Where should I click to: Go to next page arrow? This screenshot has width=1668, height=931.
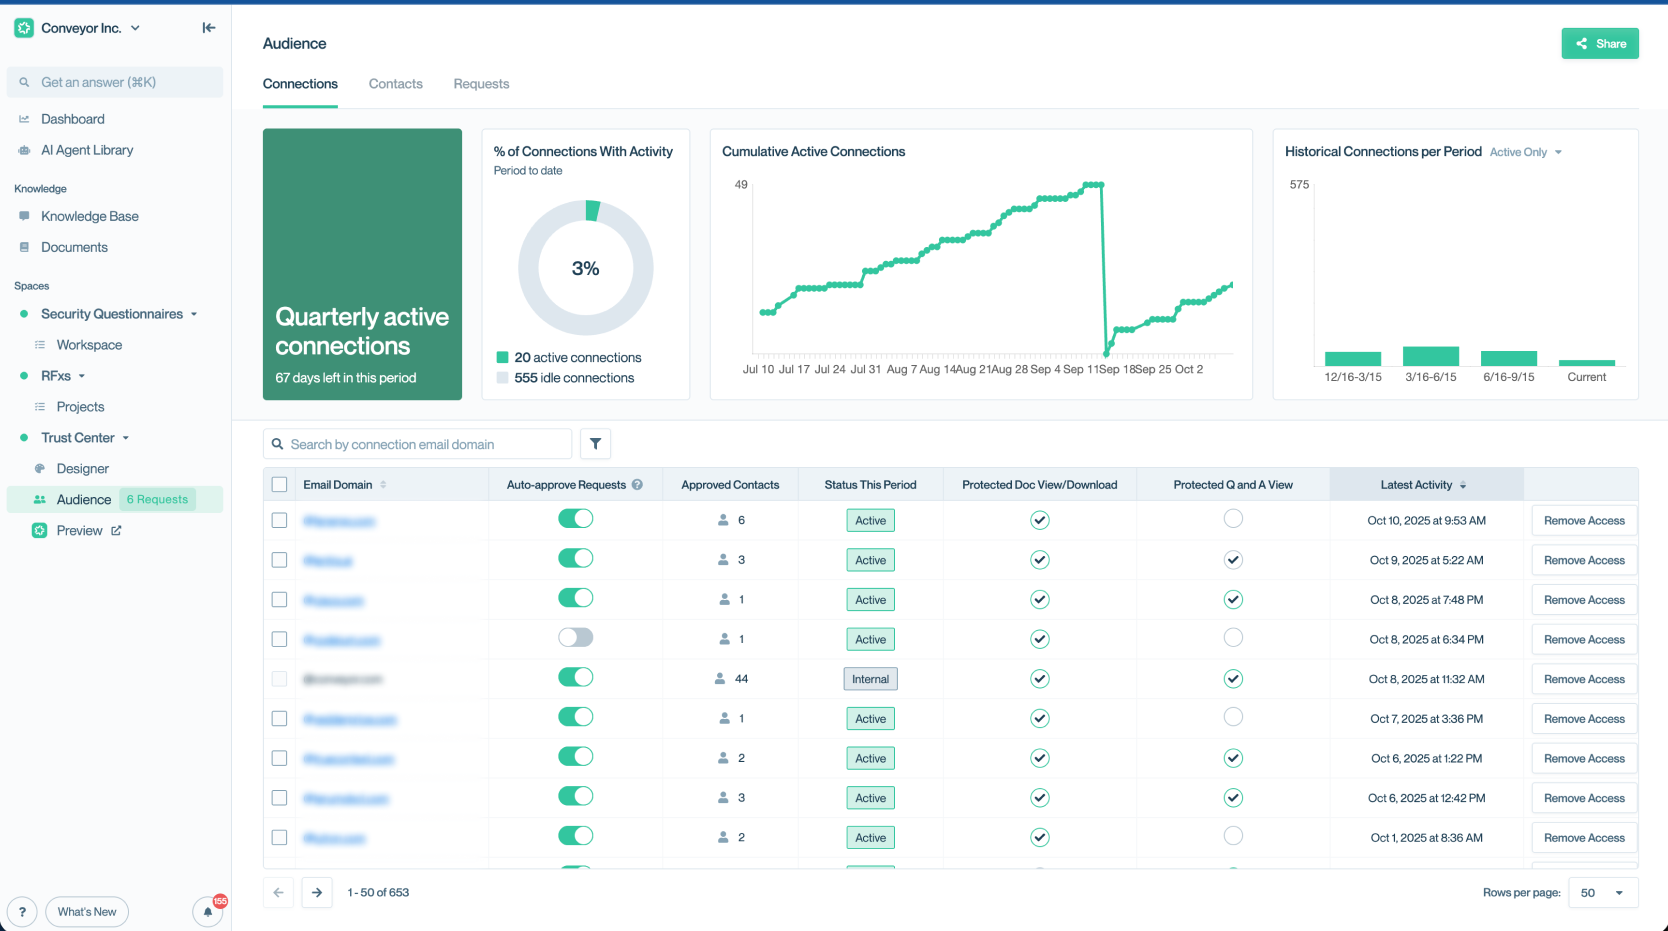(317, 892)
